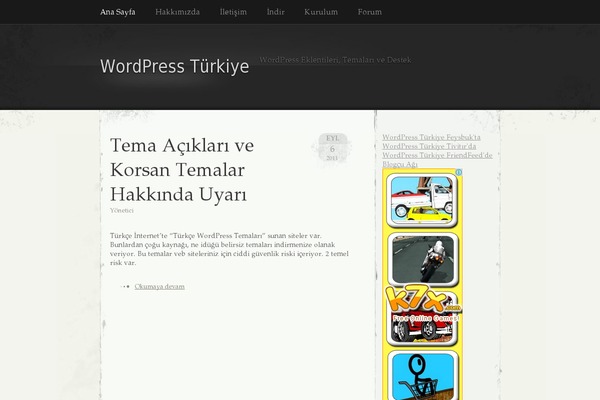600x400 pixels.
Task: Go to the Hakkımızda page
Action: (177, 12)
